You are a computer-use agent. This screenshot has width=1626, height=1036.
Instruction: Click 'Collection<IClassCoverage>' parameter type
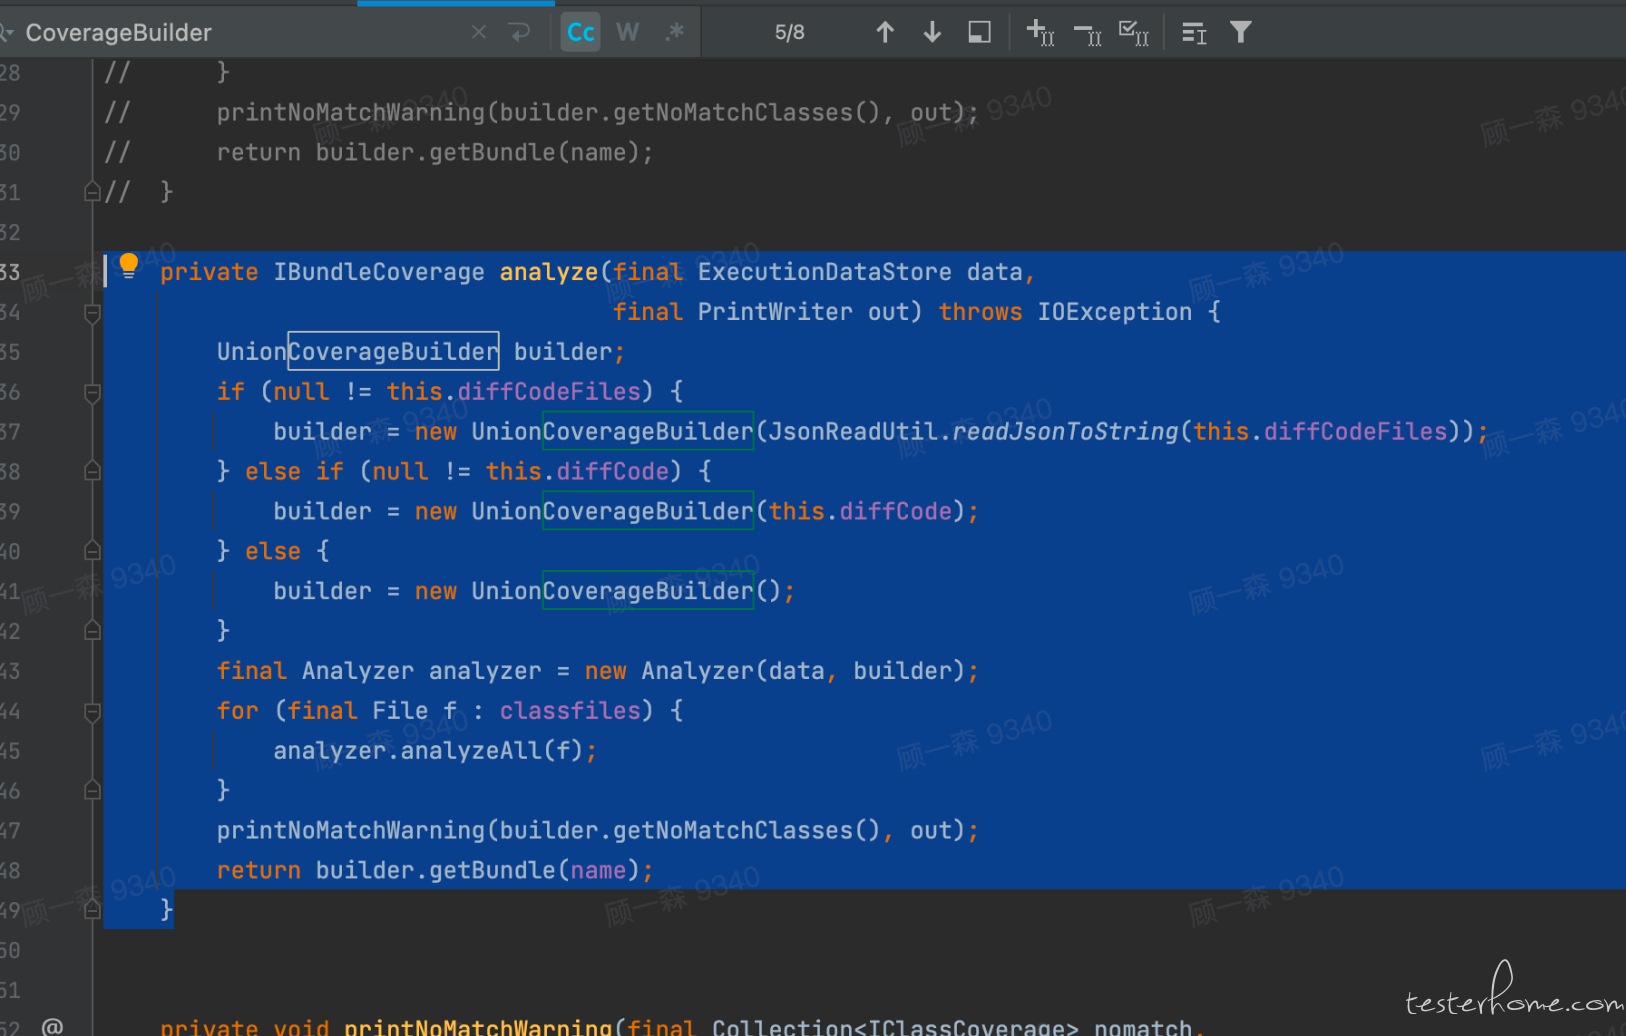pos(895,1027)
